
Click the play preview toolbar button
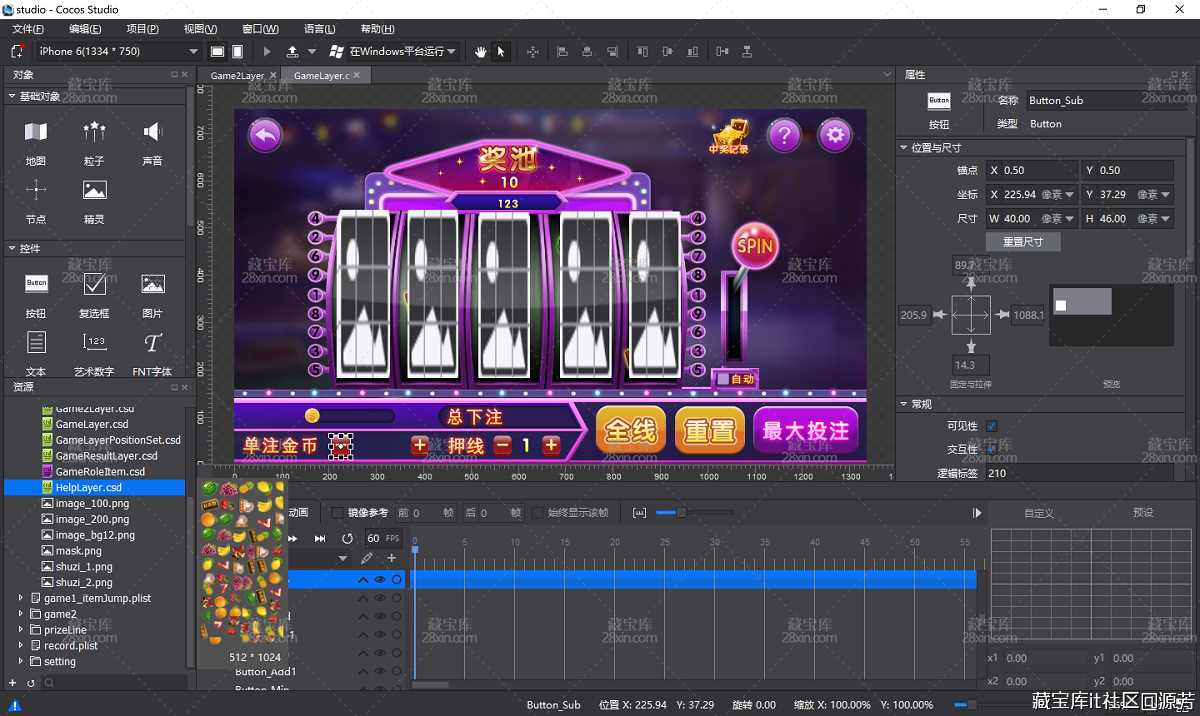pos(267,51)
